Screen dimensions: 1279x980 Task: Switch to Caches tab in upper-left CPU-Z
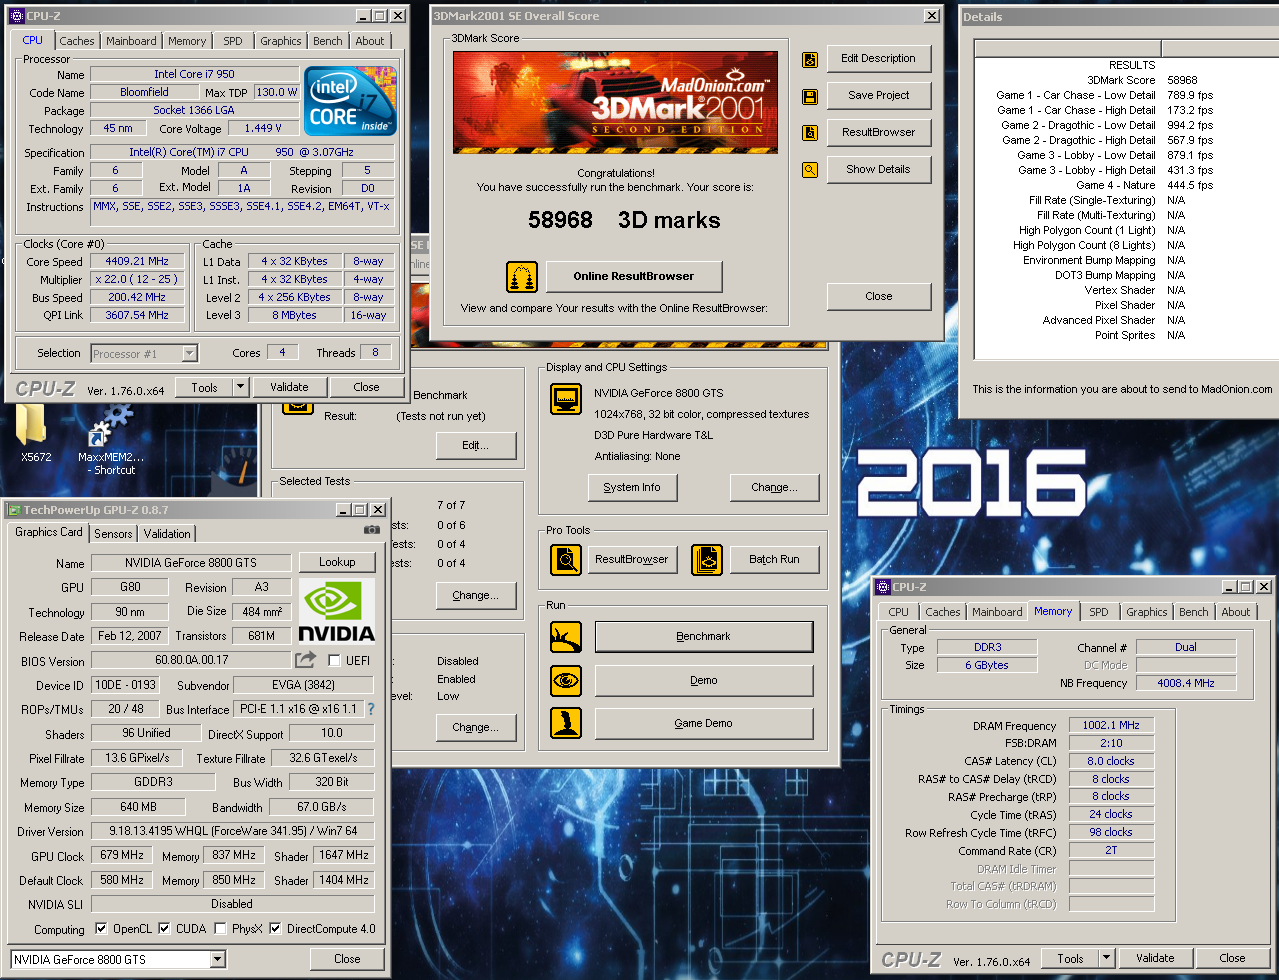(x=77, y=41)
